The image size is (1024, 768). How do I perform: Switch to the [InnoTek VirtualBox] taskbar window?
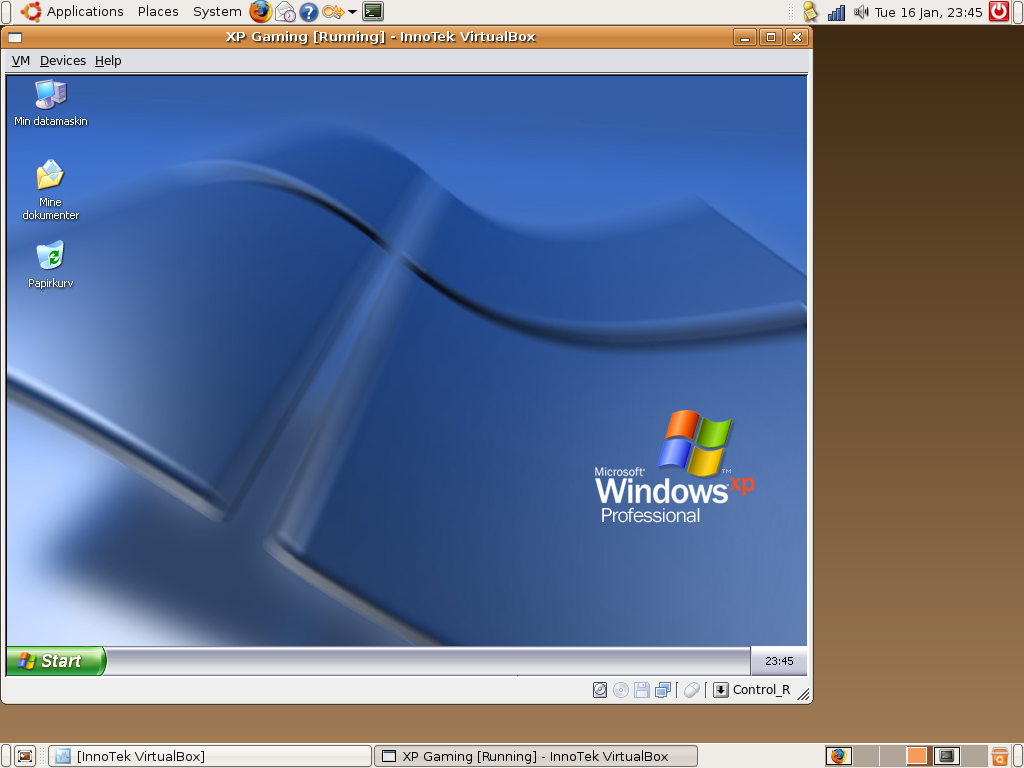click(x=210, y=756)
